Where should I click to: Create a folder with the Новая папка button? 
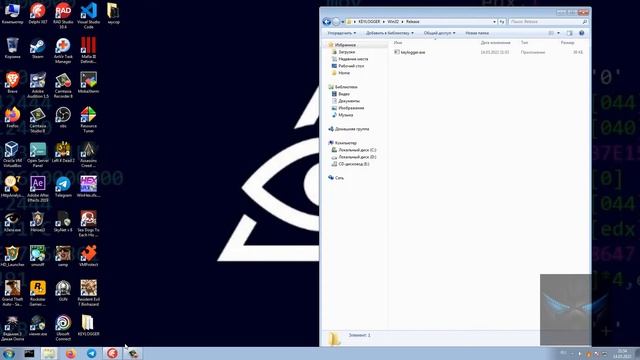tap(477, 33)
